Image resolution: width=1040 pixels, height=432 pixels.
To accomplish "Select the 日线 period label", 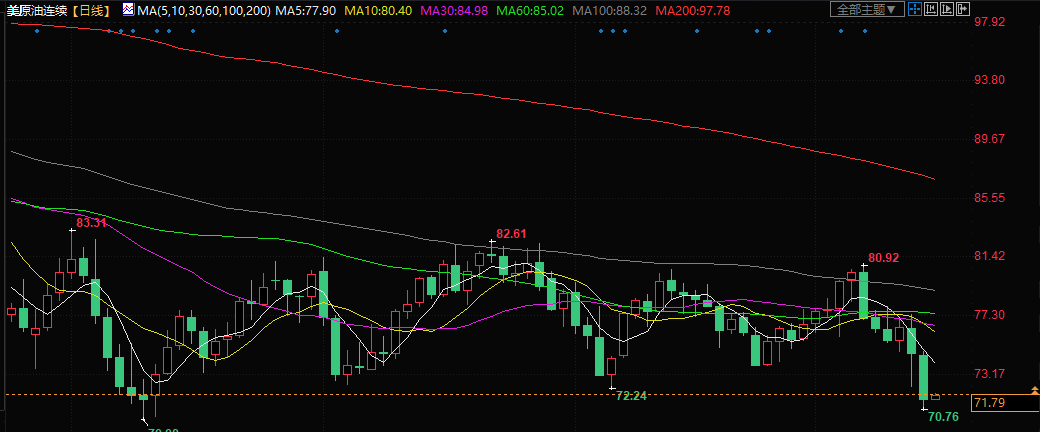I will (95, 10).
